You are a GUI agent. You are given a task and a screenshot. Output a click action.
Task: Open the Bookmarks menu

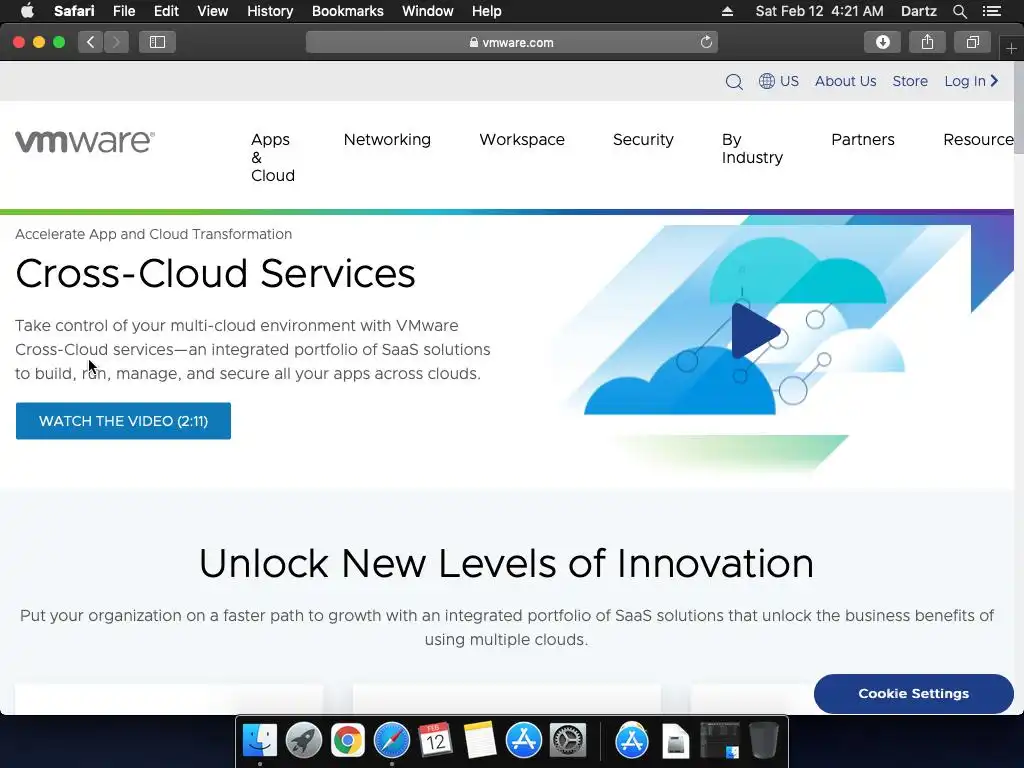[347, 11]
